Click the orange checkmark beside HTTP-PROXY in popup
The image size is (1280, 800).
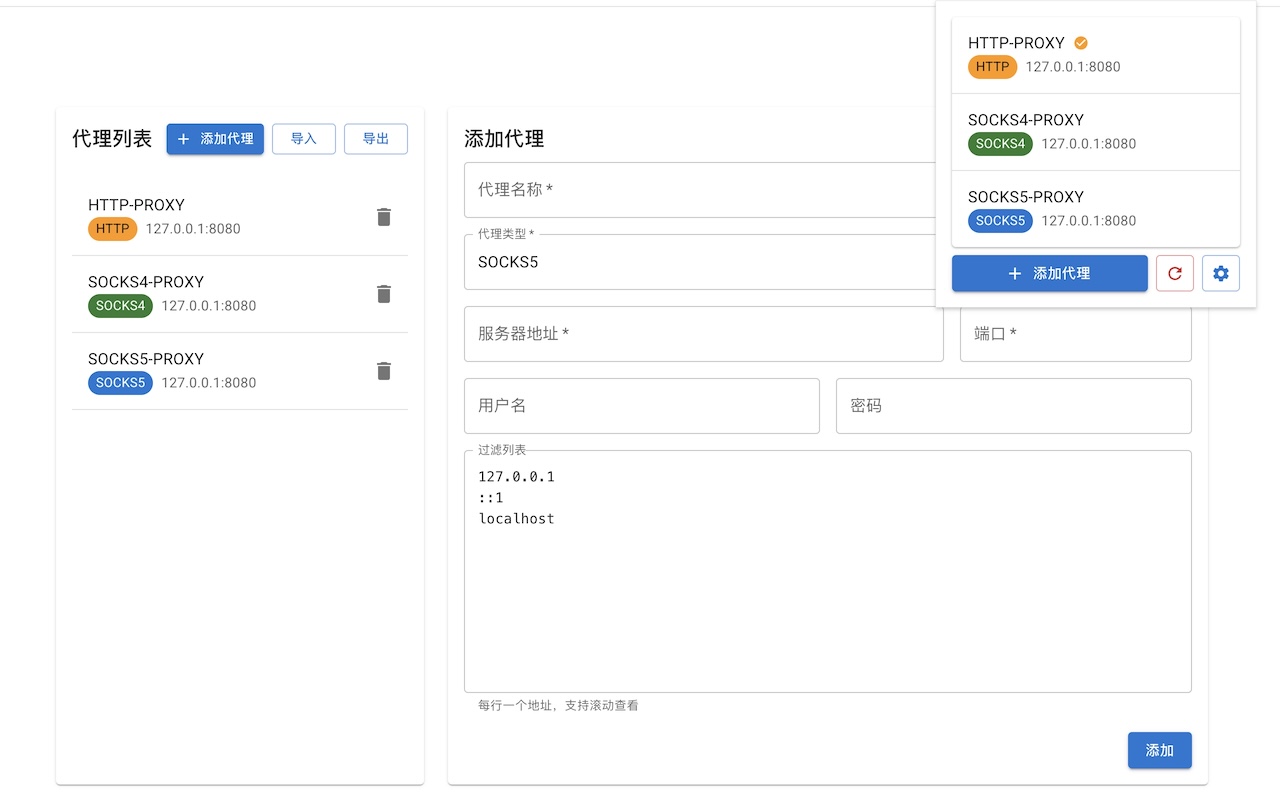[x=1079, y=43]
